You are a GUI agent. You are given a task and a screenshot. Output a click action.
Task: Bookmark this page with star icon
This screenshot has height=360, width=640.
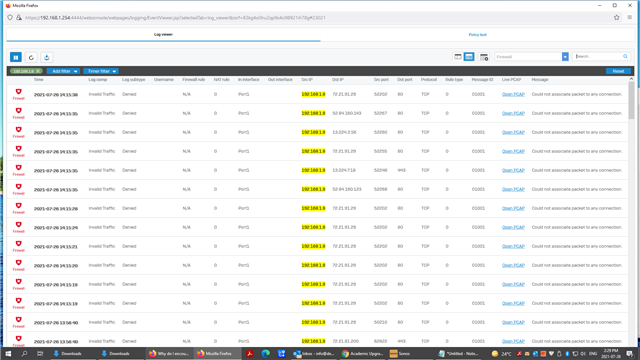point(617,18)
